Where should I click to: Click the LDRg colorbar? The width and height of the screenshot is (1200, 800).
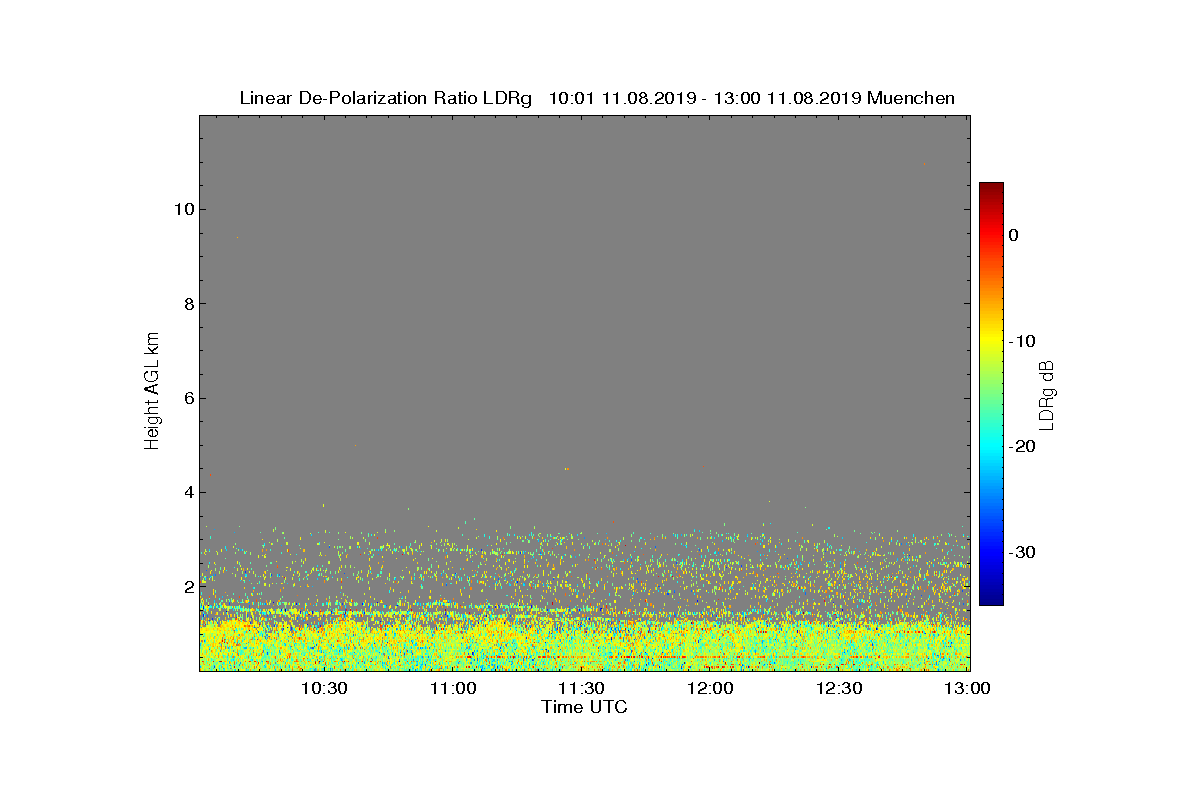point(991,393)
